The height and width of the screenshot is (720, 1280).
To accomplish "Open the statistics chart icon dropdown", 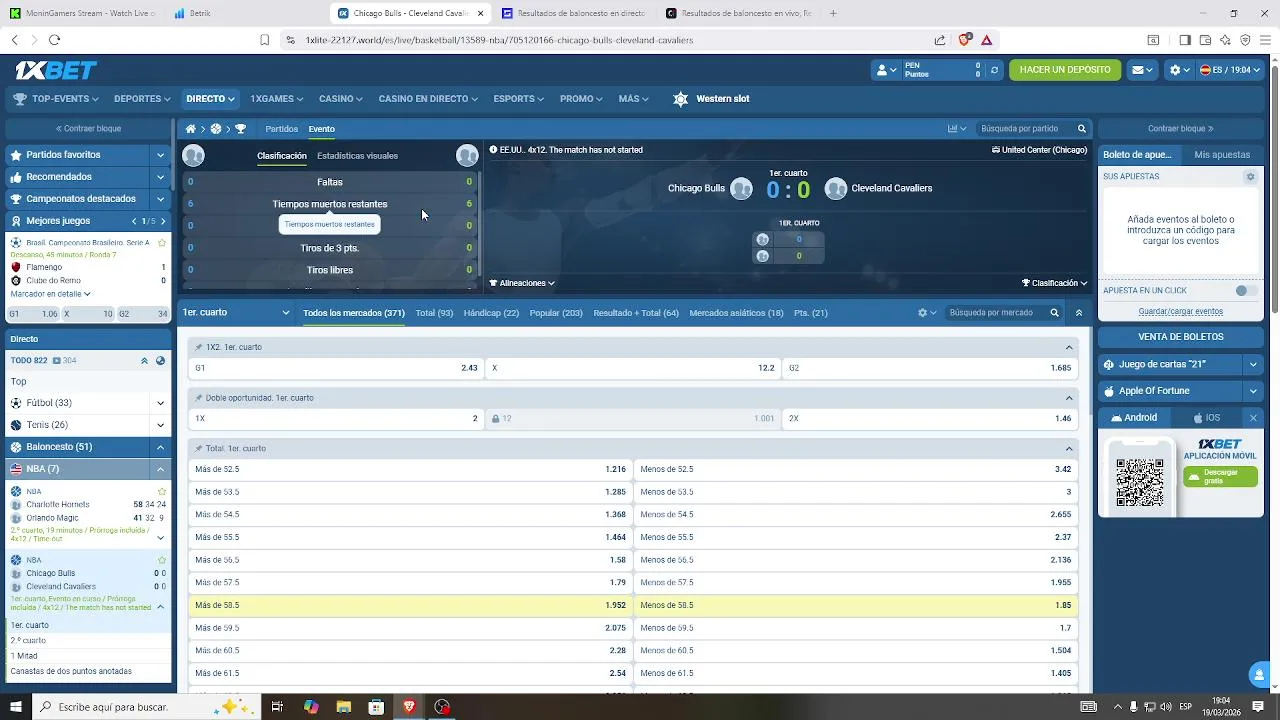I will click(957, 129).
